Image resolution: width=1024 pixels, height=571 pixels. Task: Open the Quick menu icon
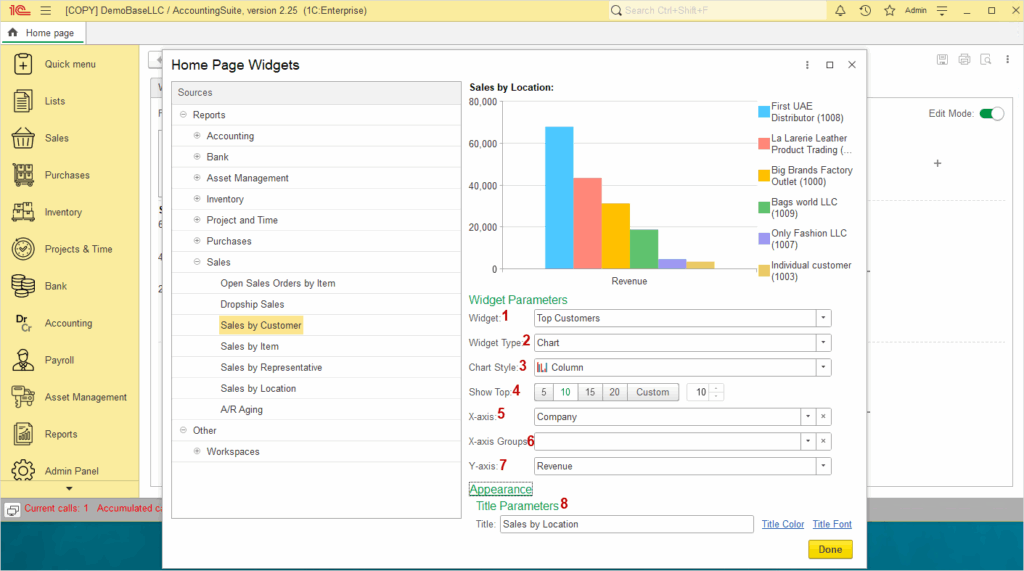(23, 64)
